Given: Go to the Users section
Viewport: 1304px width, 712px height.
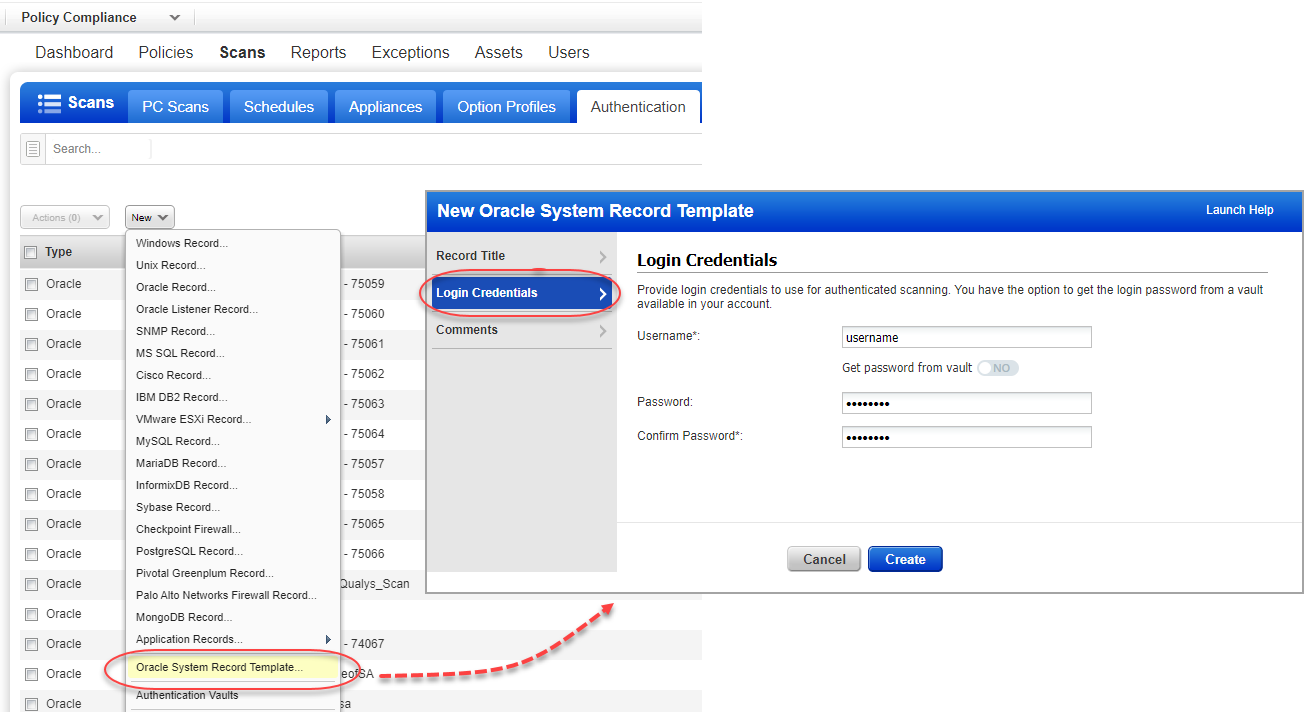Looking at the screenshot, I should click(569, 52).
